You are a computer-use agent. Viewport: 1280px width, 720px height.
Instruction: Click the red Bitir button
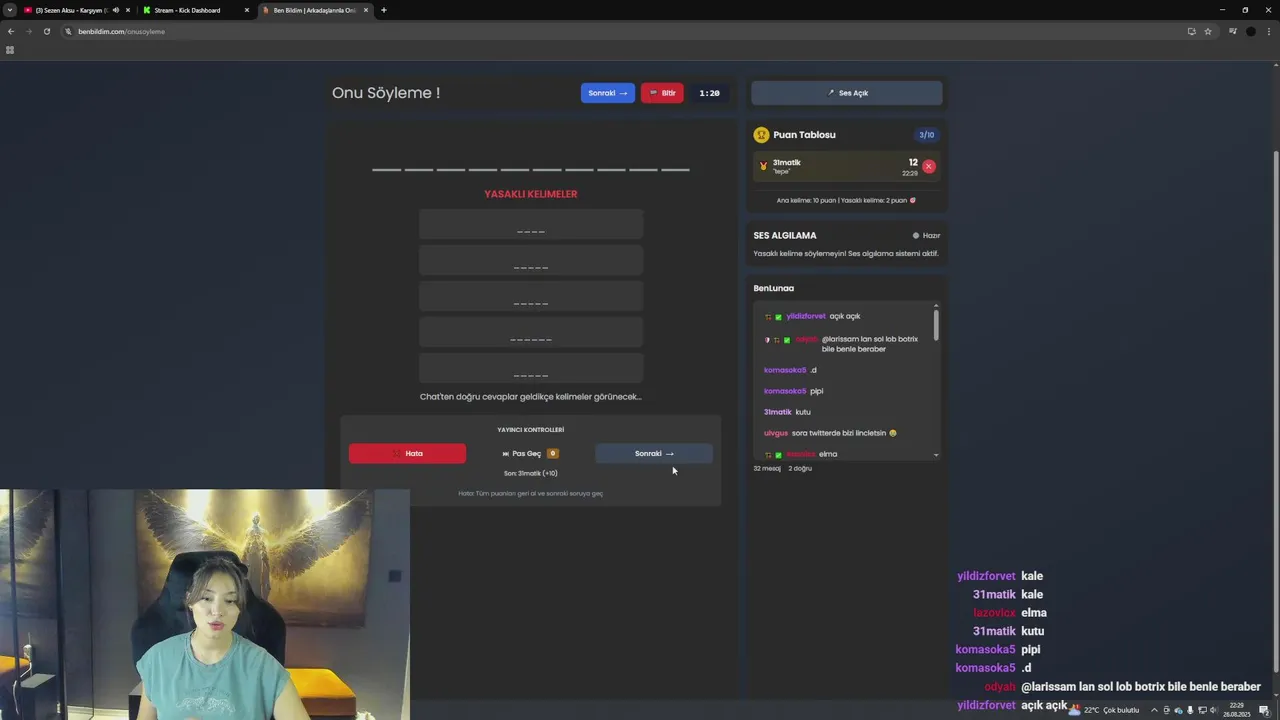662,93
